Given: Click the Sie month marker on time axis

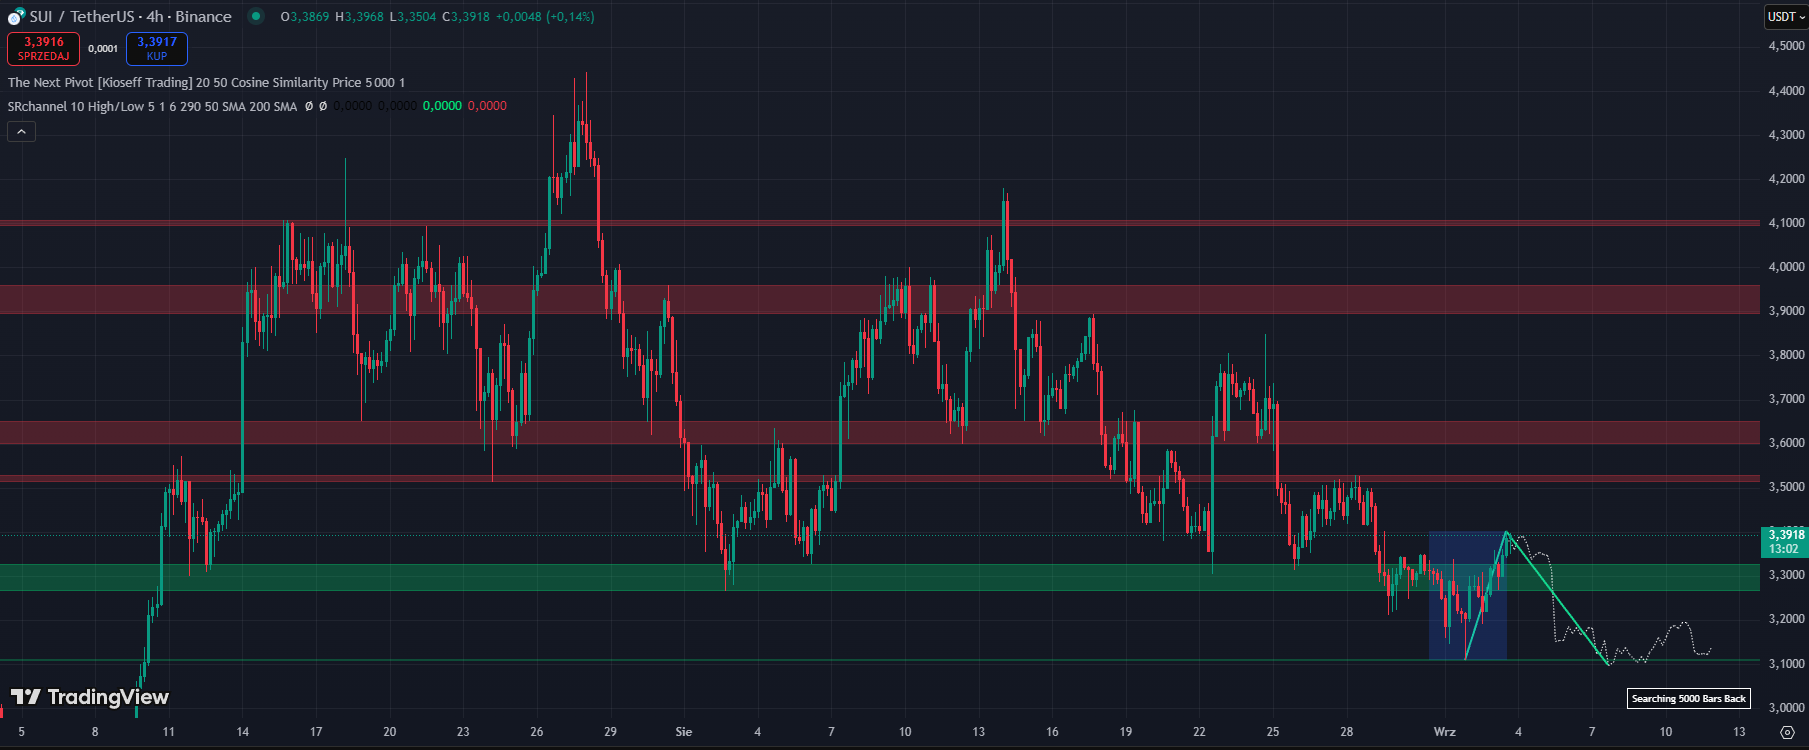Looking at the screenshot, I should point(684,732).
